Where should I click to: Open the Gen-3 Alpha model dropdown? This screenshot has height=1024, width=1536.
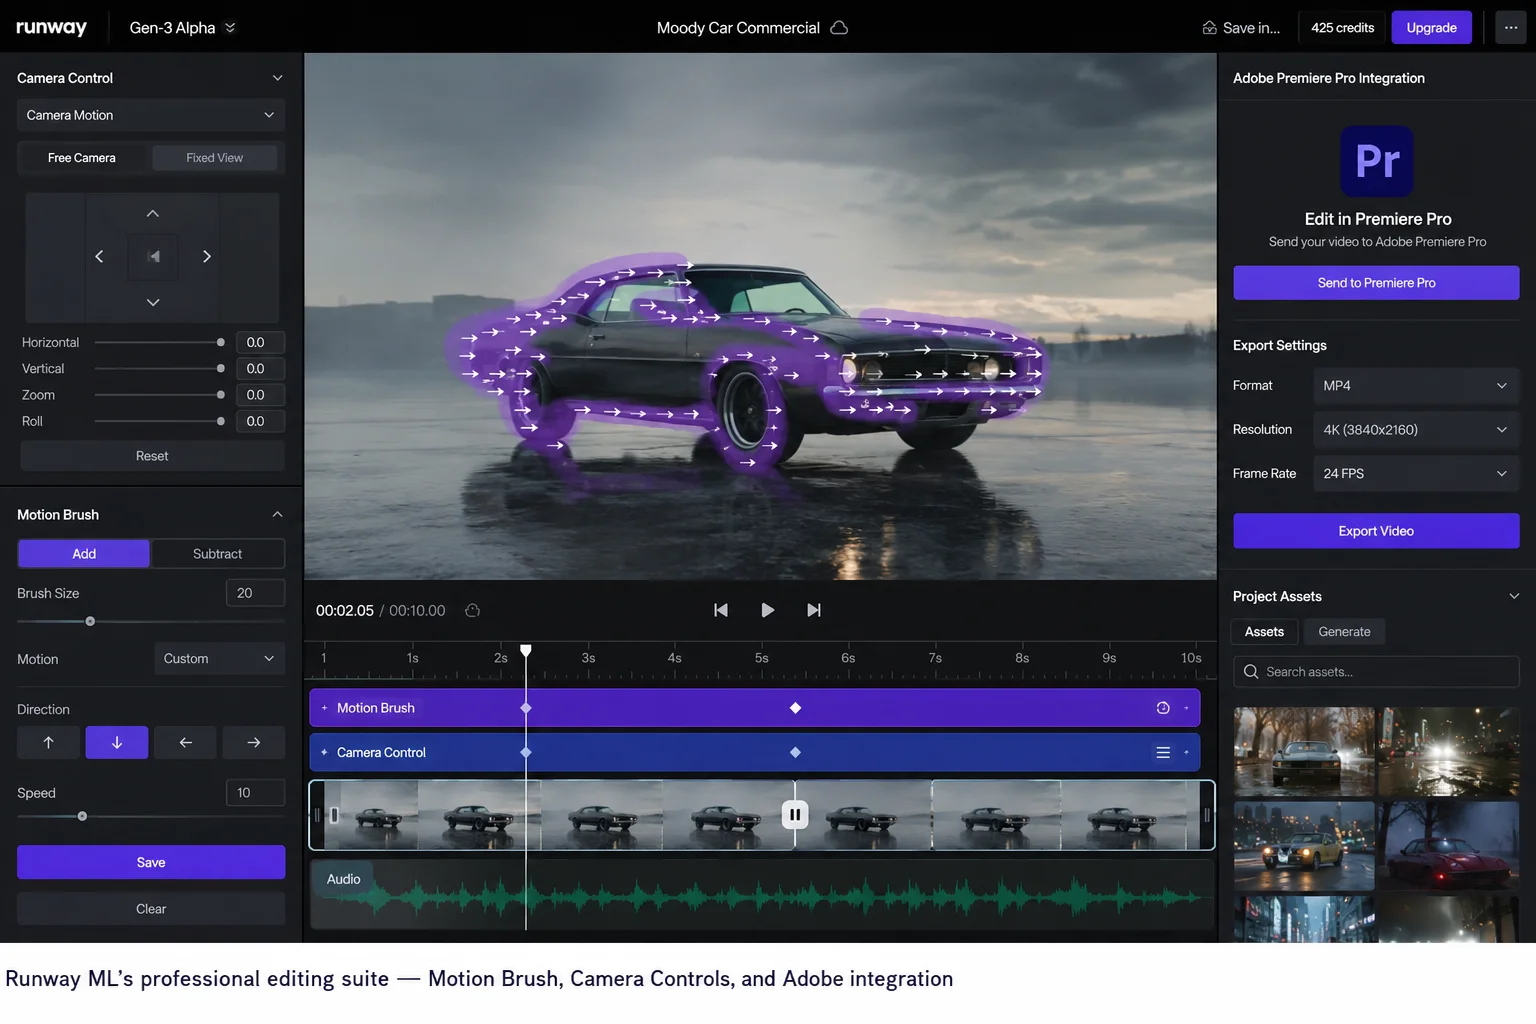click(x=182, y=28)
